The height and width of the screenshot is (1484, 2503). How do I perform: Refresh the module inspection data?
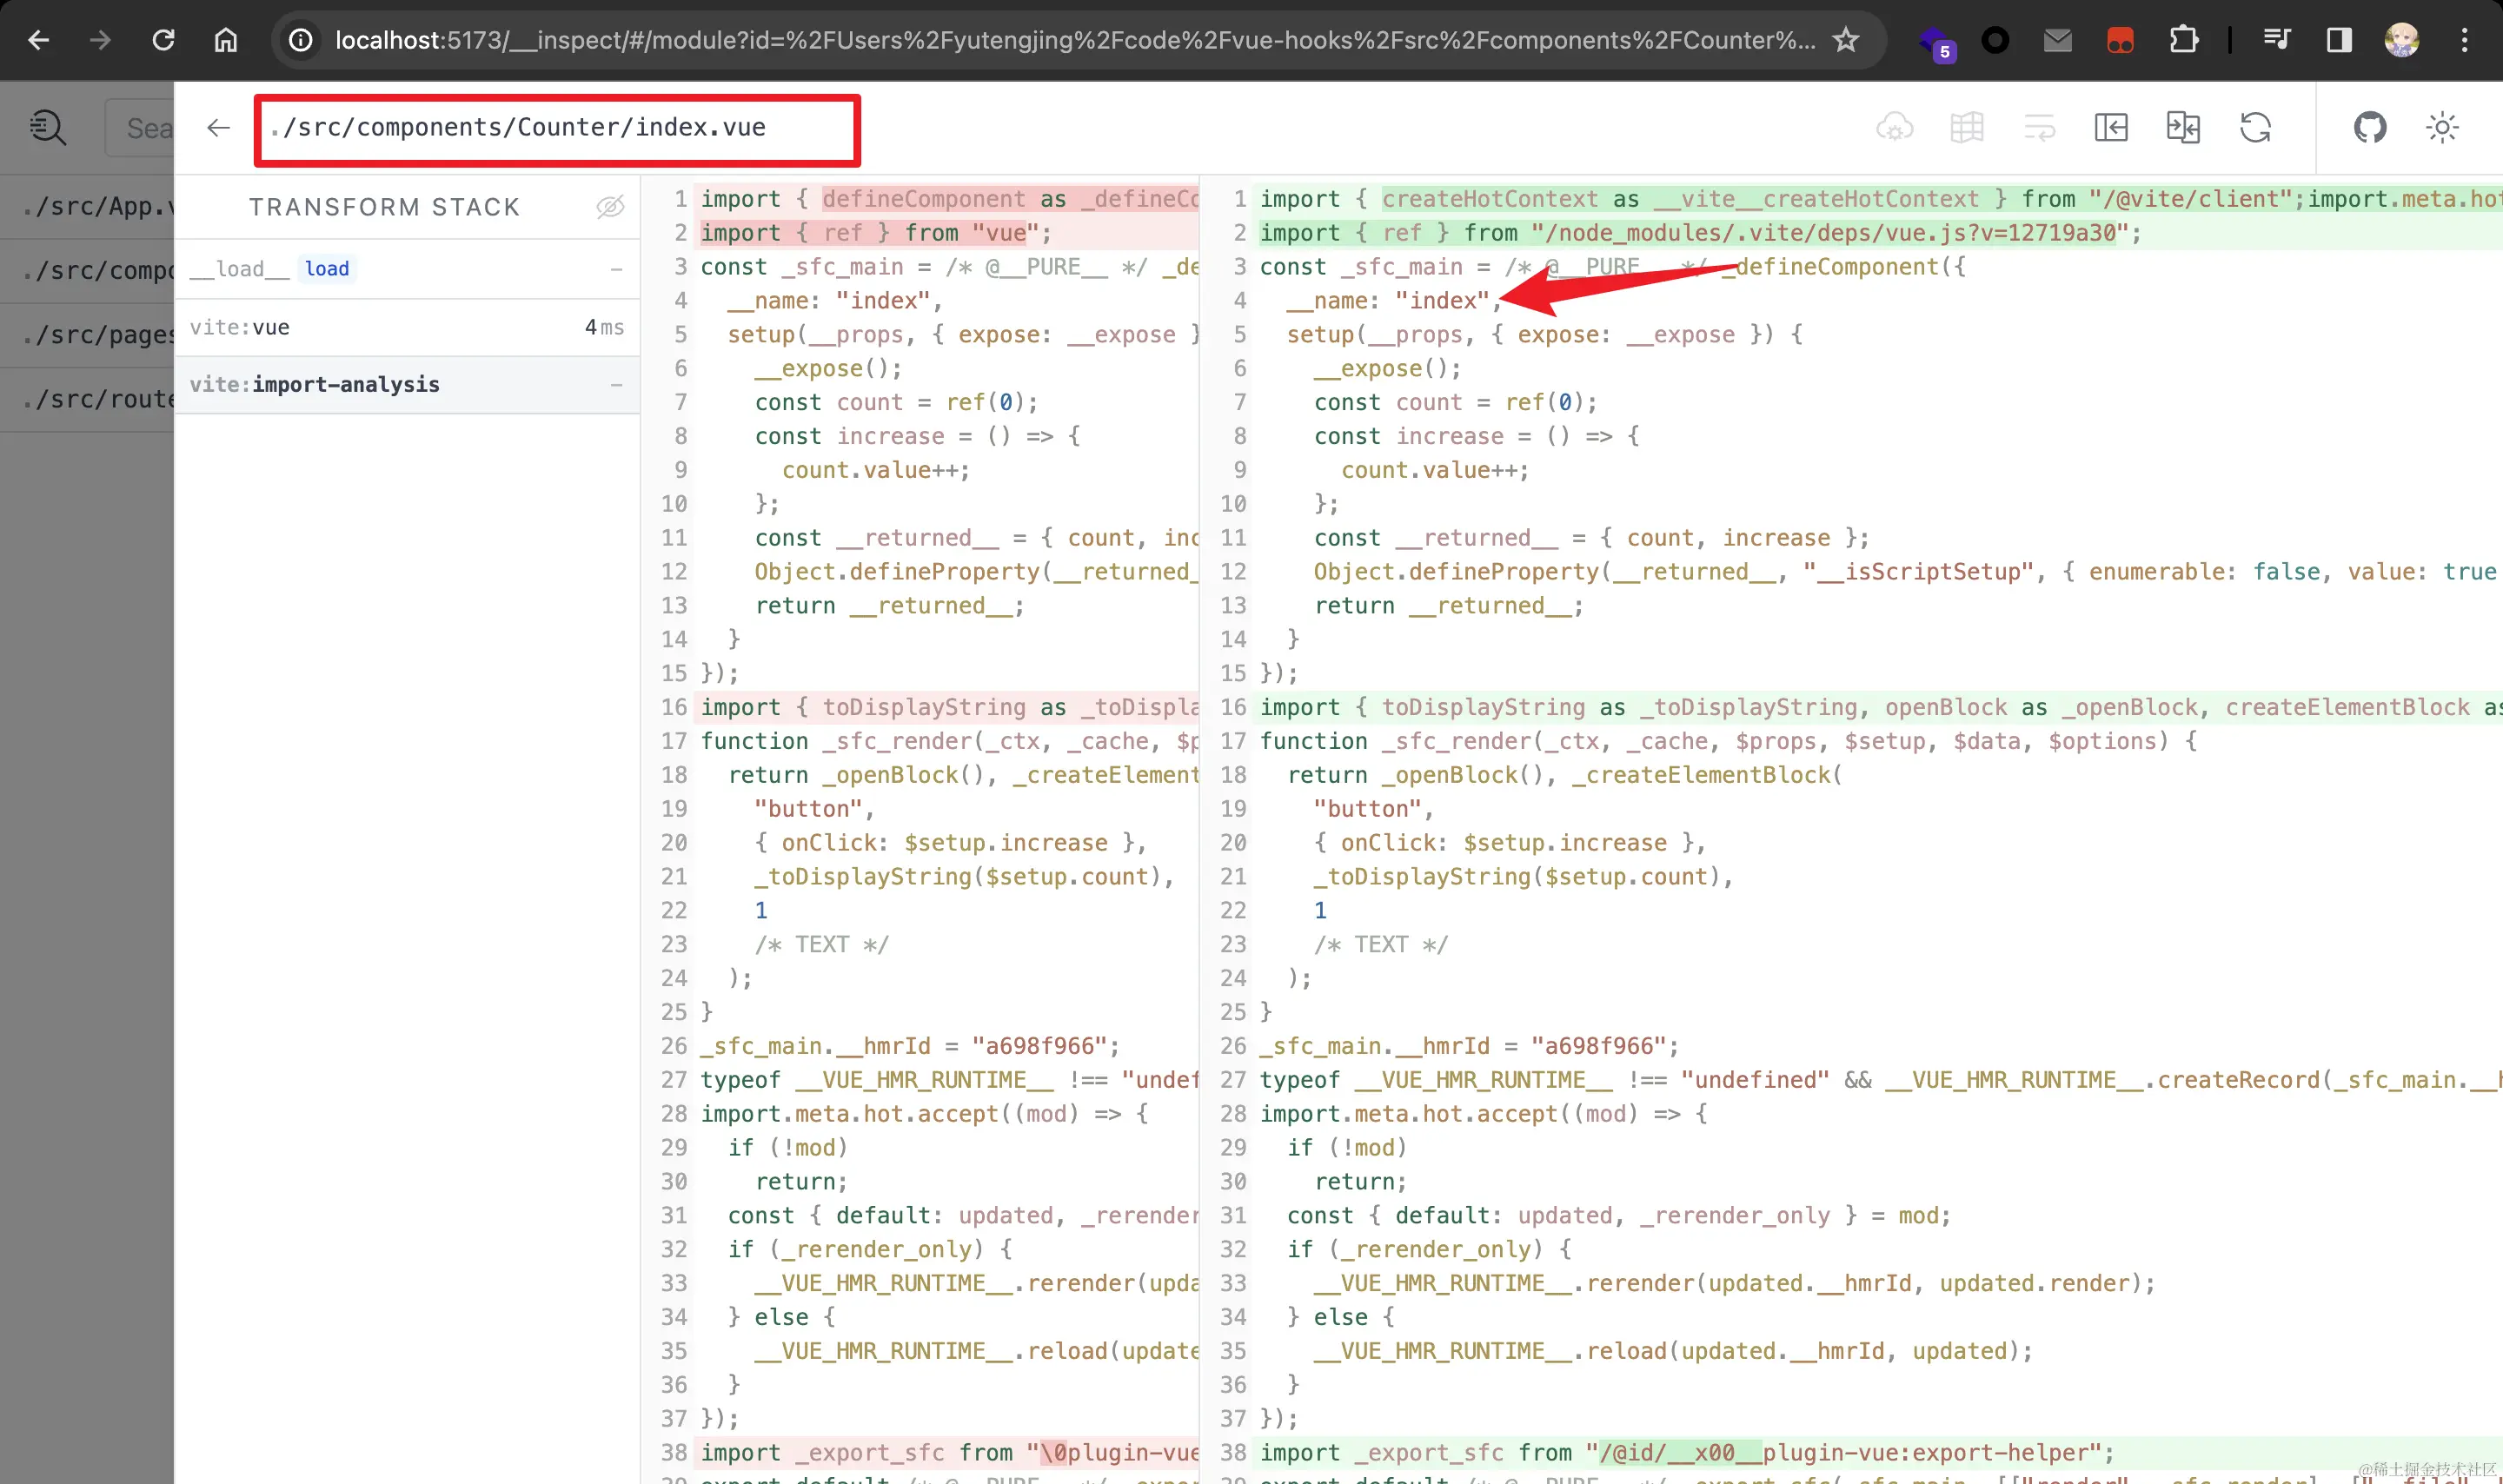(2258, 127)
